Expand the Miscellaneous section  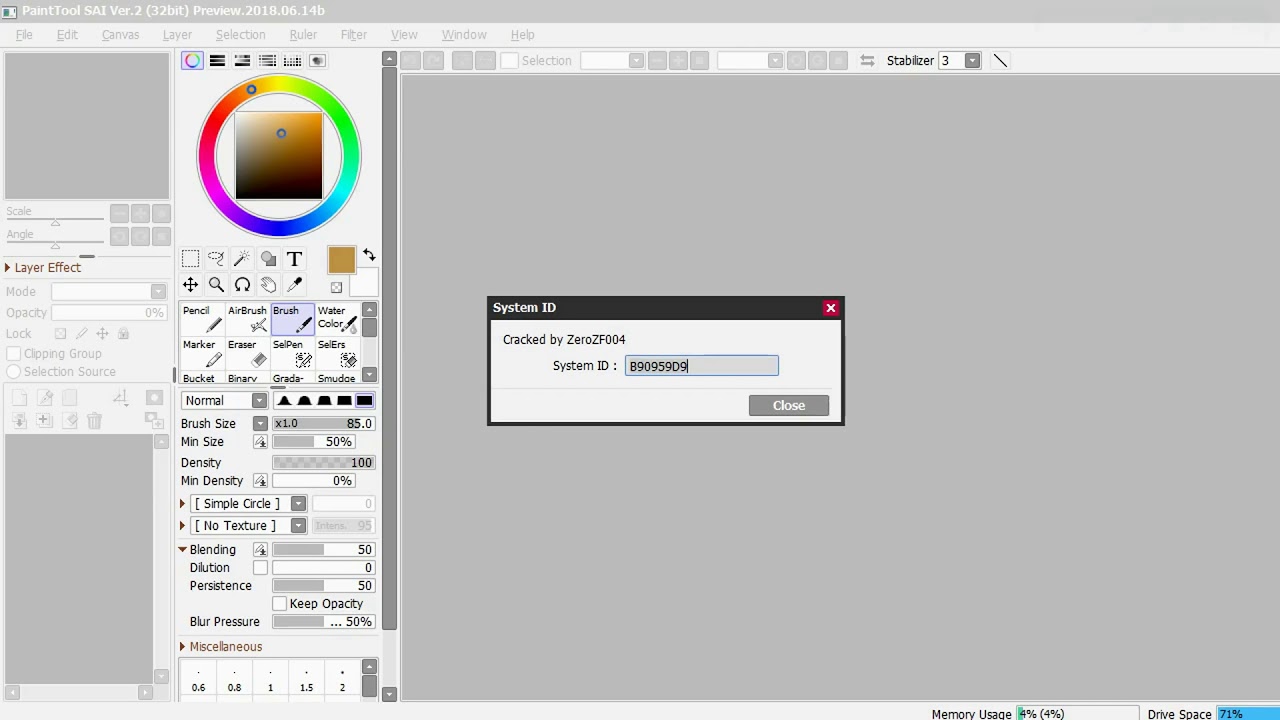click(x=183, y=647)
